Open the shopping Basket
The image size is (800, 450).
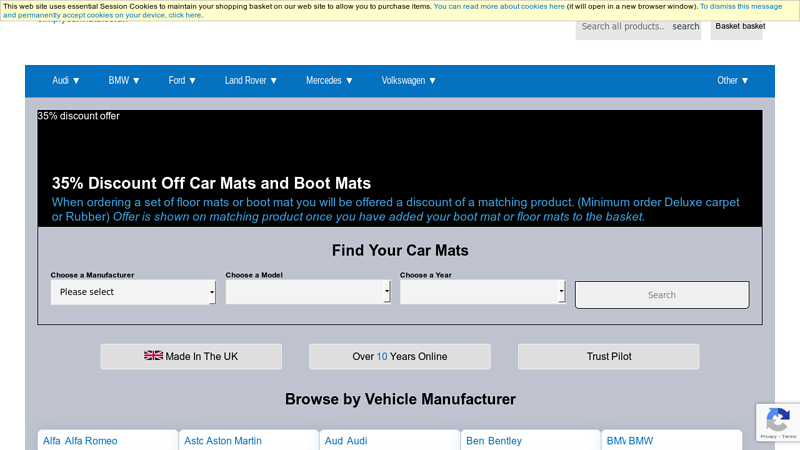[737, 27]
